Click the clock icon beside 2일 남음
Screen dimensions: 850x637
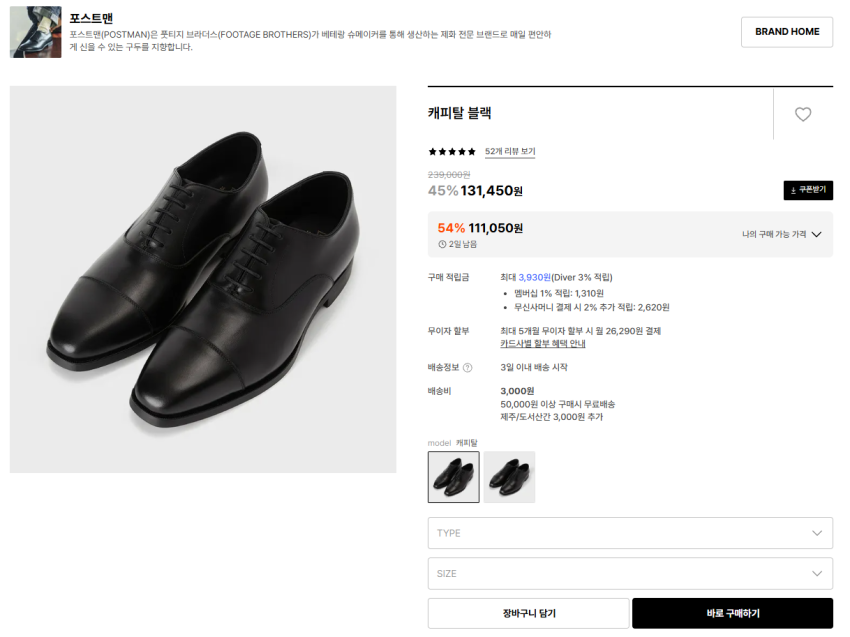coord(442,244)
